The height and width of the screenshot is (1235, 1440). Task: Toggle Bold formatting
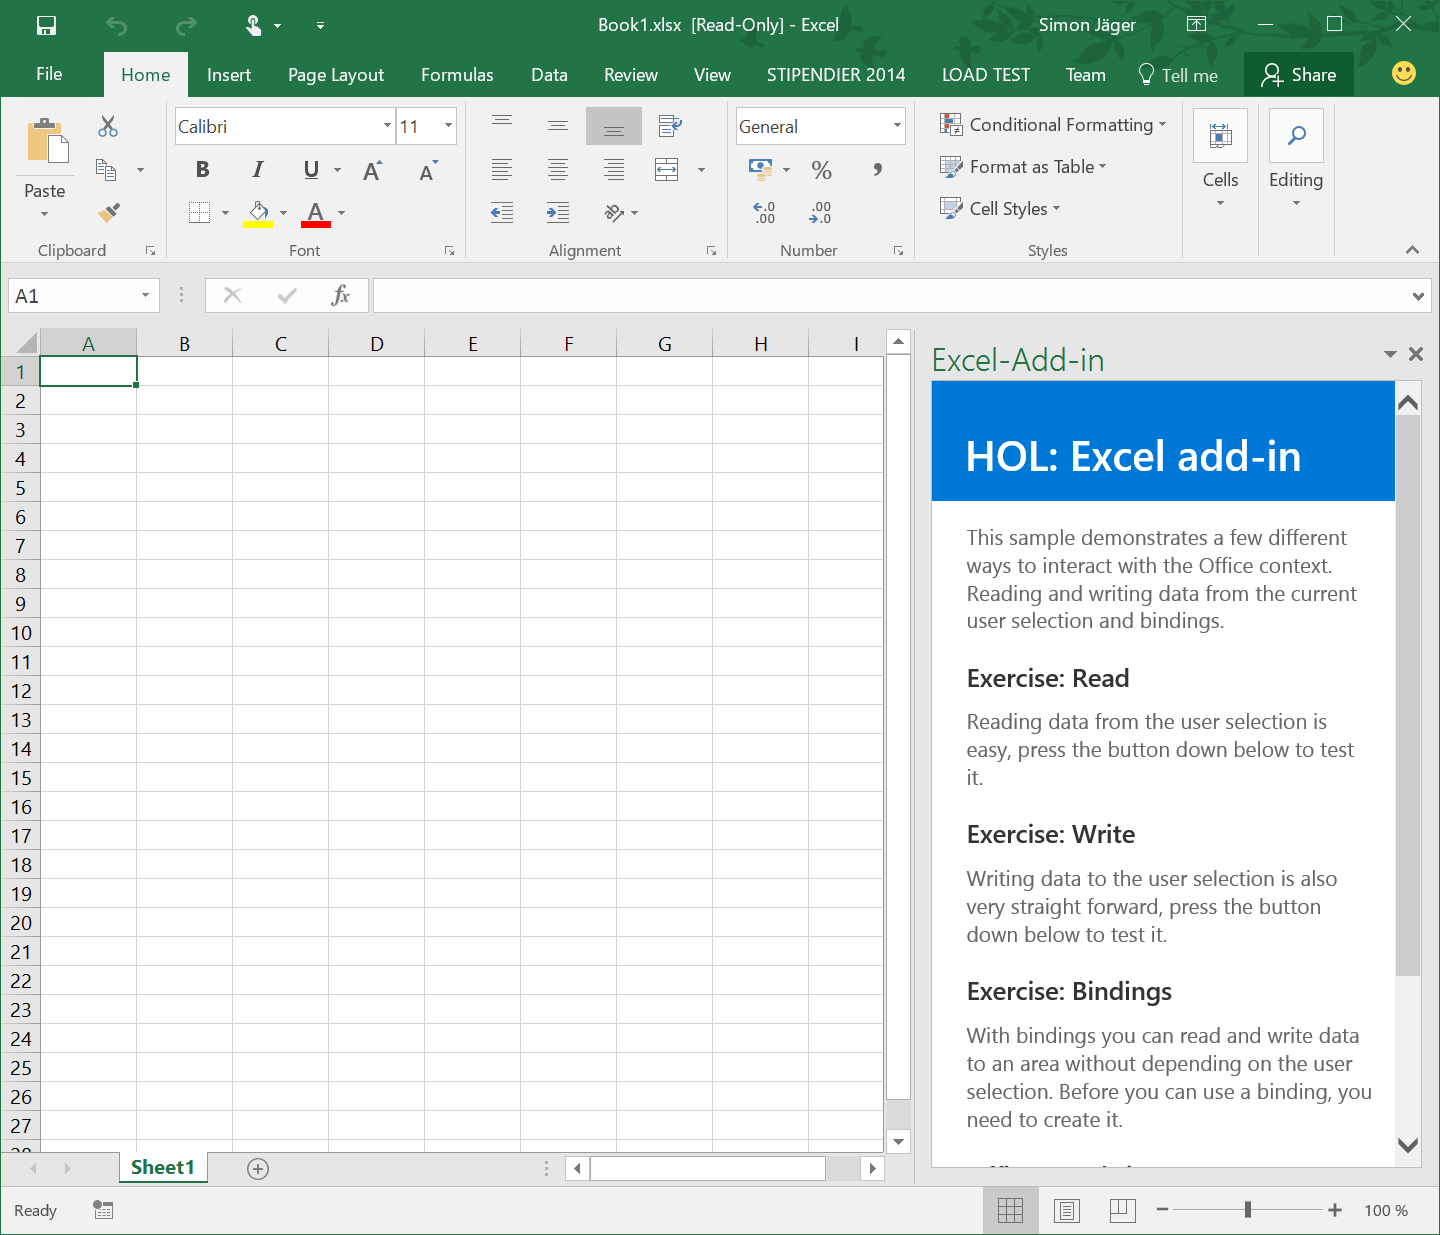(x=203, y=170)
